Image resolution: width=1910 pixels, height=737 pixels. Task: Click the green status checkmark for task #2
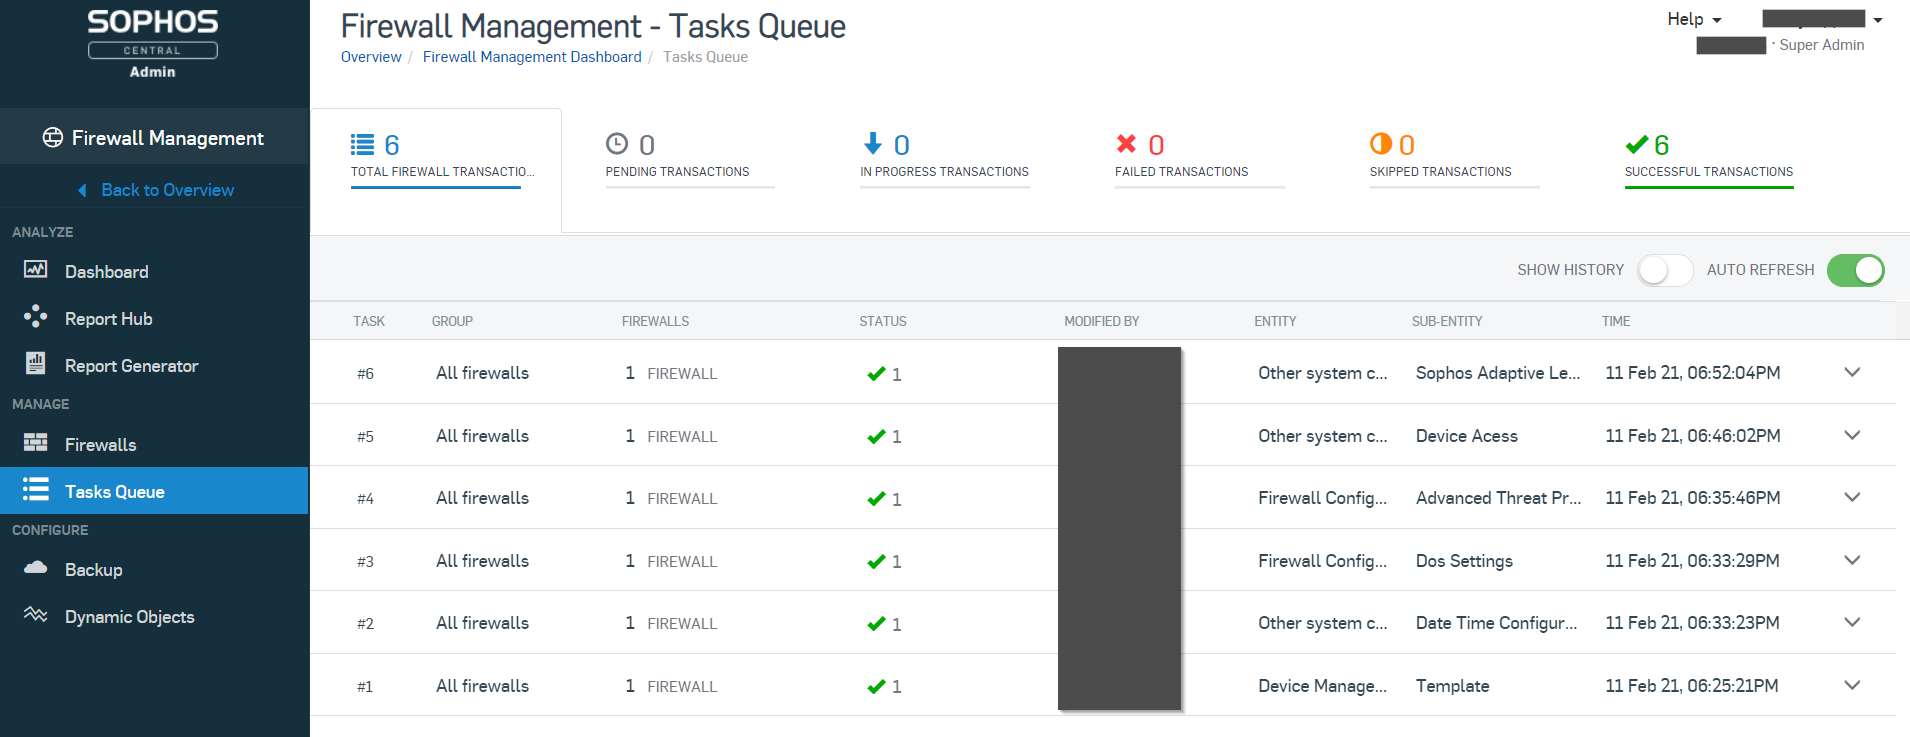[876, 624]
